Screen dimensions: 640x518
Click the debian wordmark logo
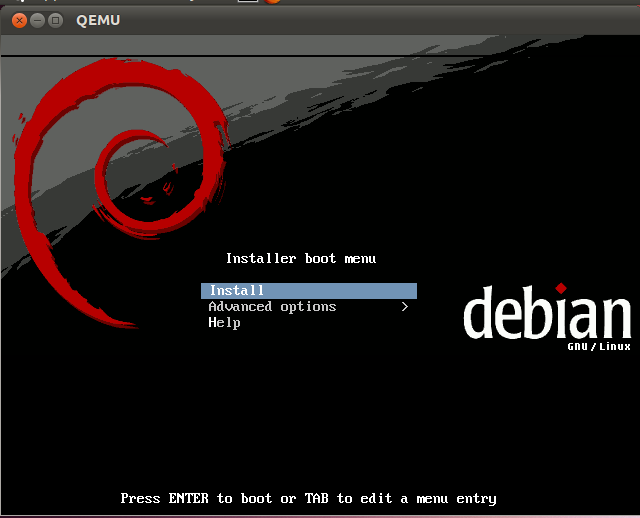tap(547, 312)
